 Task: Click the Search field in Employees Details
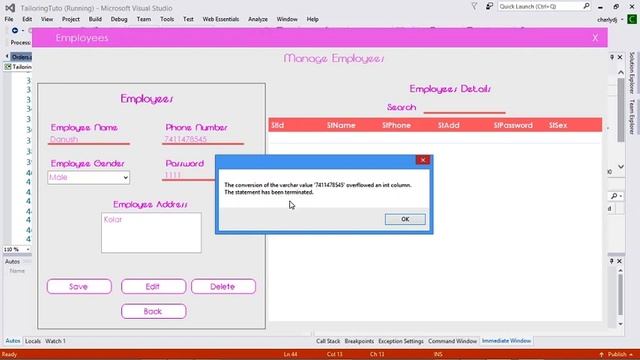(x=464, y=108)
